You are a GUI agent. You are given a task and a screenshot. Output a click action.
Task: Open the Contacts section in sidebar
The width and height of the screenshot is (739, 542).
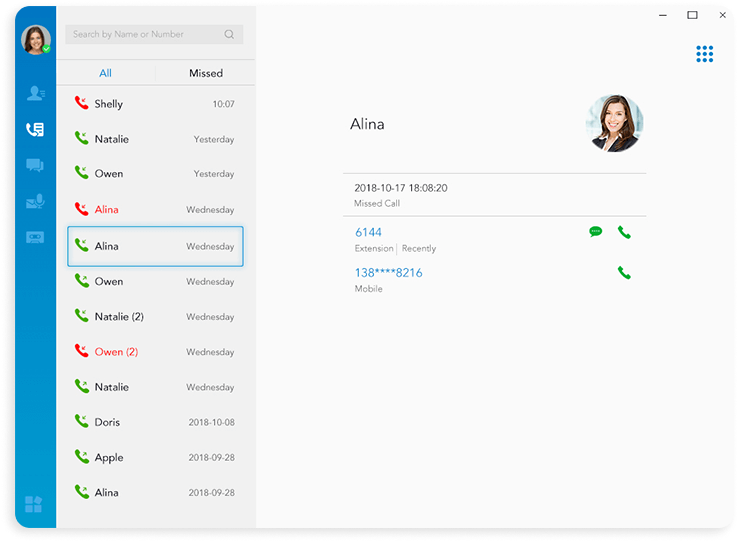pos(35,93)
